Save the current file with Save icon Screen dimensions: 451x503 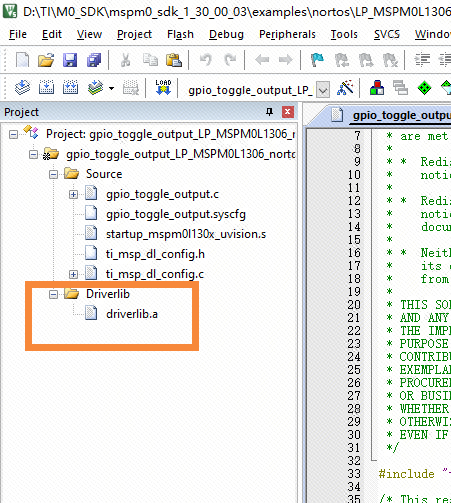(70, 60)
